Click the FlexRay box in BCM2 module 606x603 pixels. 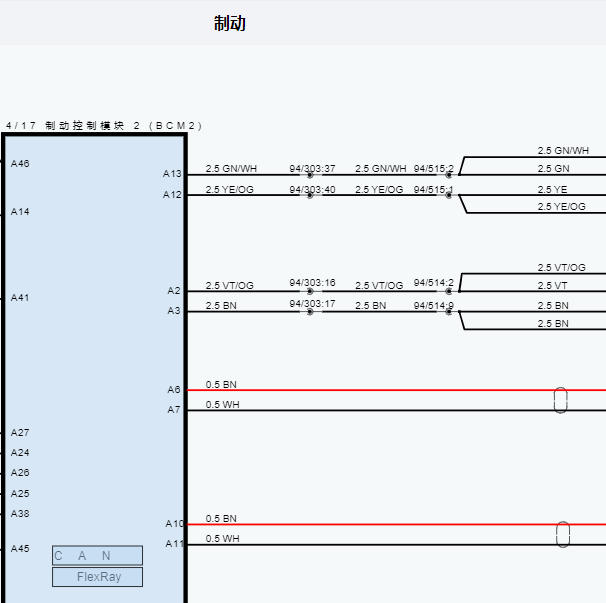tap(97, 577)
